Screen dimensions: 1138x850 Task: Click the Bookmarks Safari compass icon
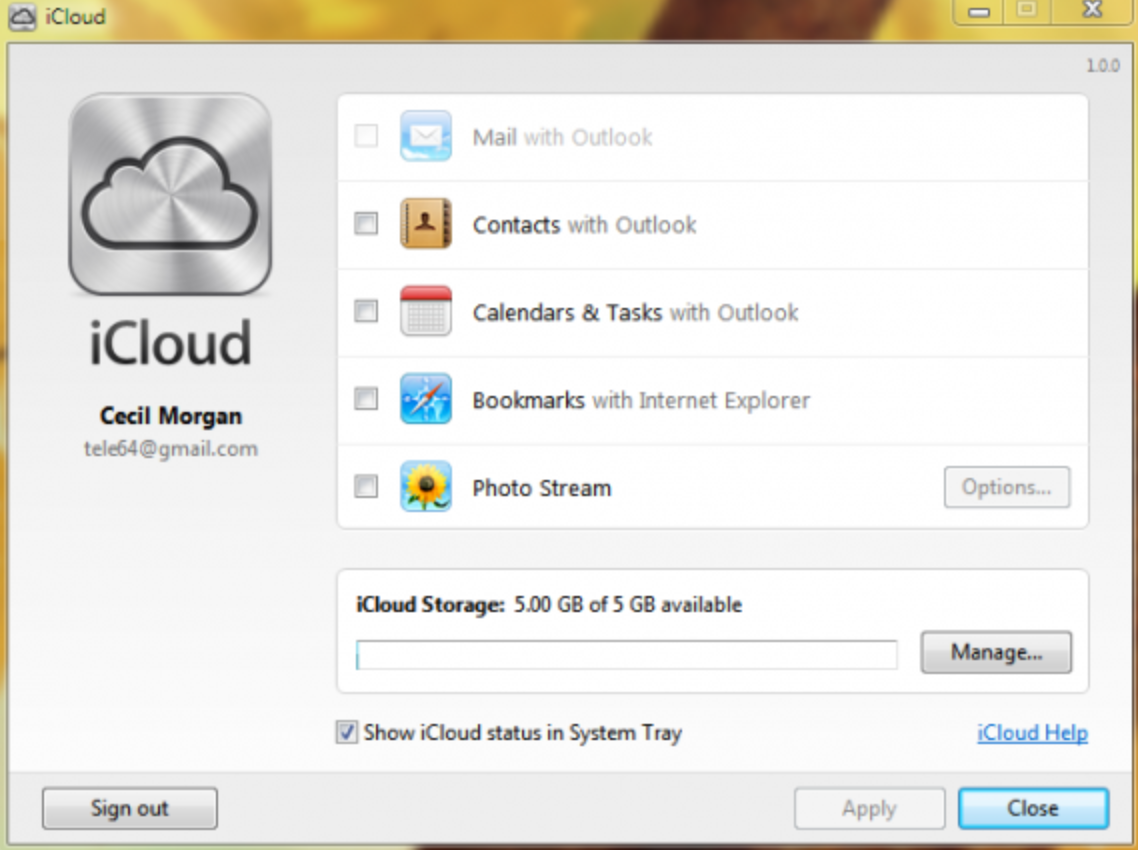(425, 399)
